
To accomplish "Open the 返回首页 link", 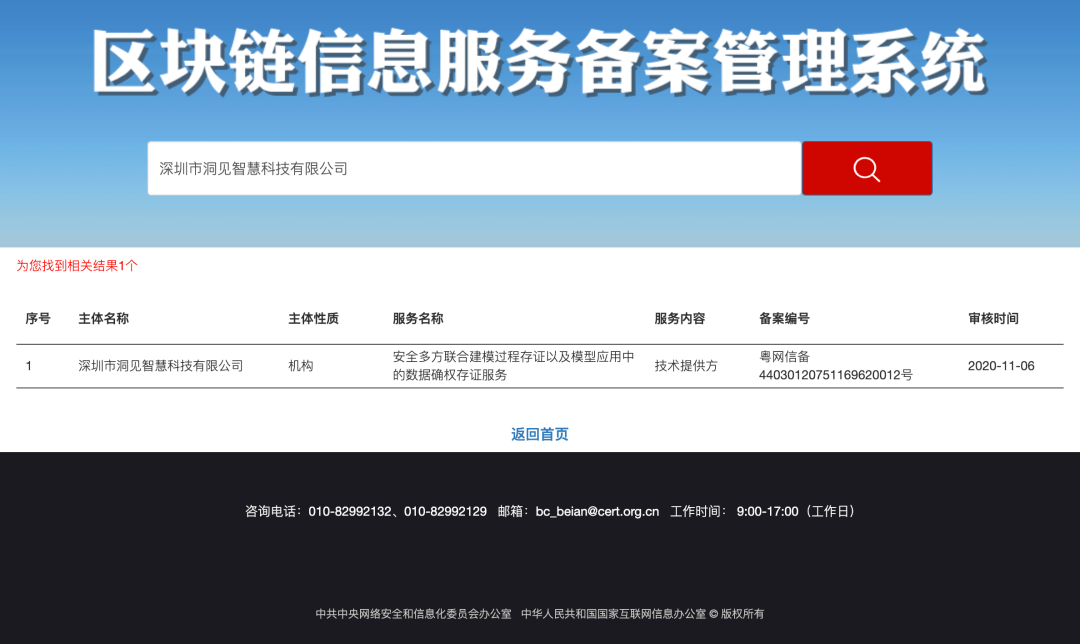I will tap(539, 434).
